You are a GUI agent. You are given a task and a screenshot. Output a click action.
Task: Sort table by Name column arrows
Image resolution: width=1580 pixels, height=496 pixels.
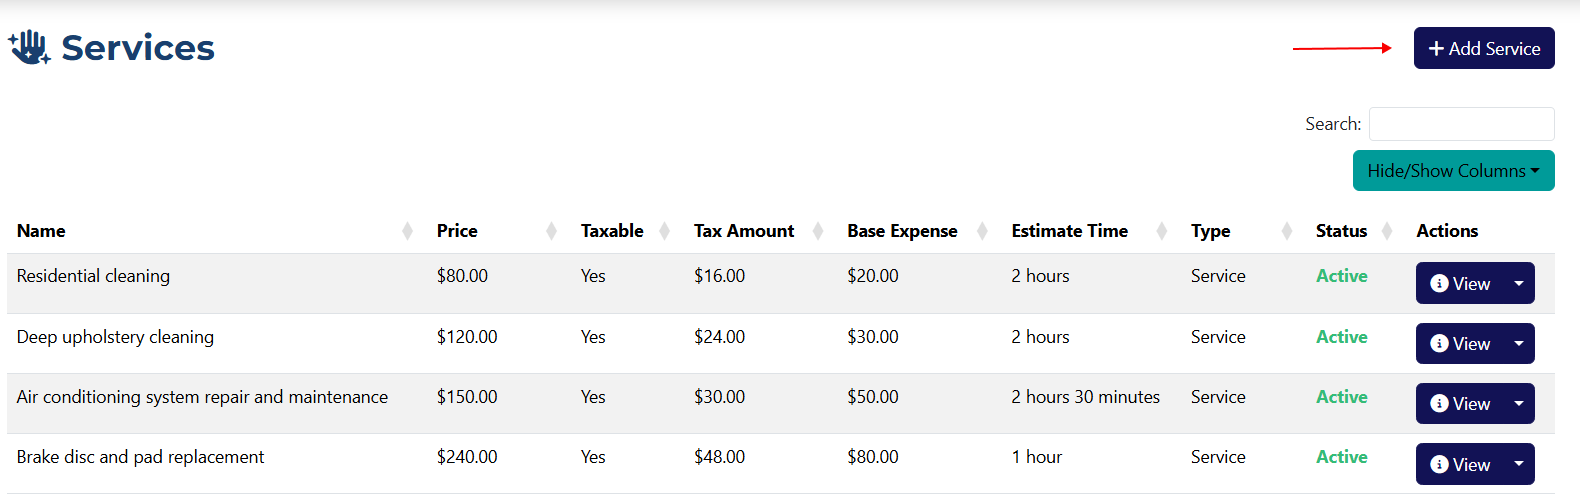tap(407, 231)
